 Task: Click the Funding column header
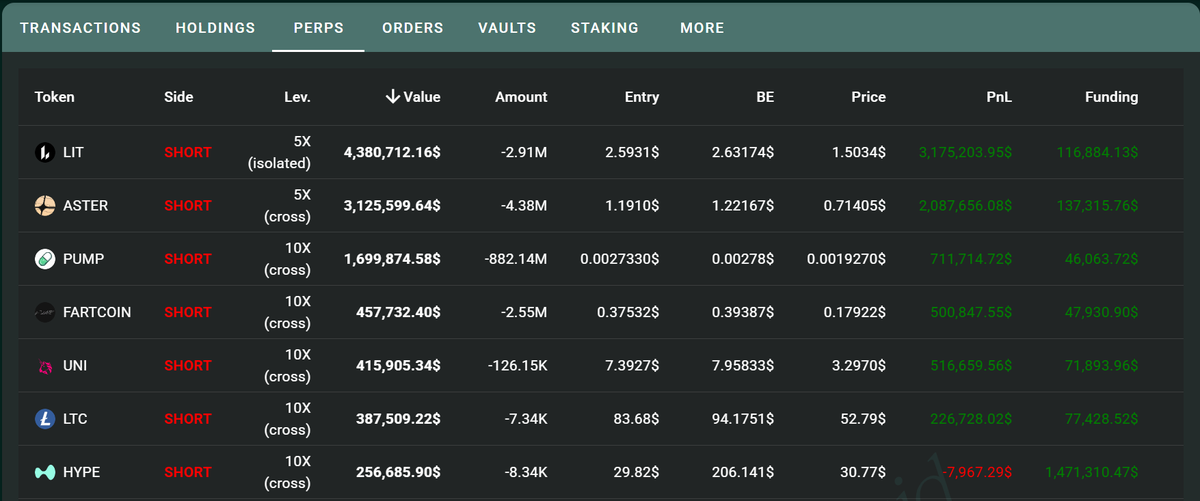pos(1111,97)
